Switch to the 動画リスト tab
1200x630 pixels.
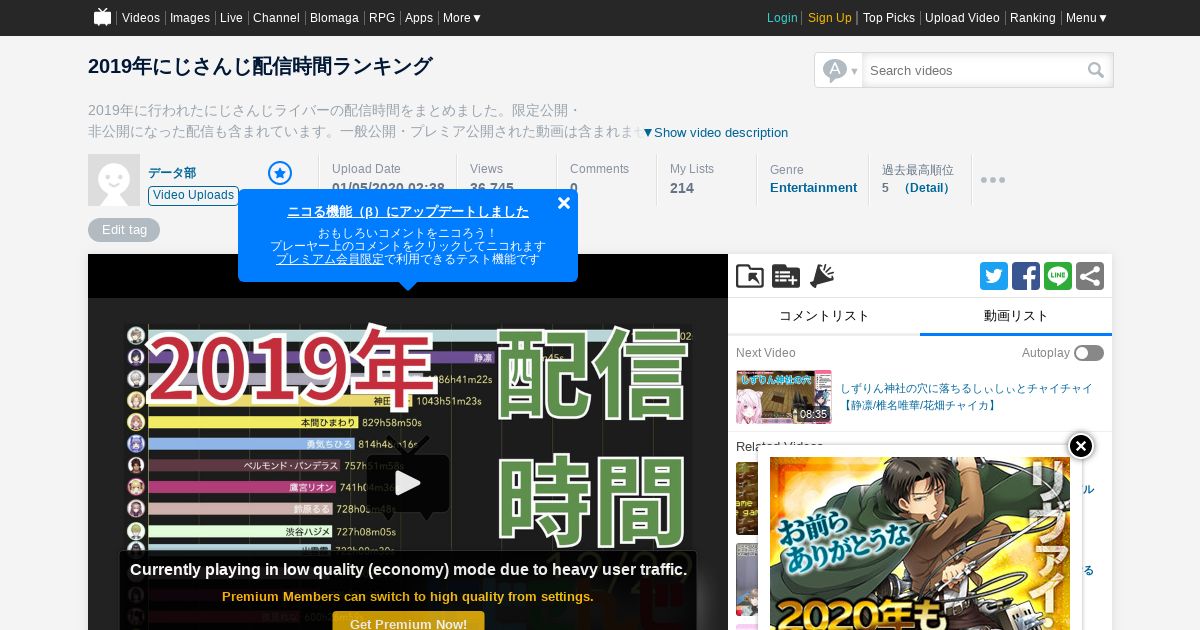tap(1016, 316)
